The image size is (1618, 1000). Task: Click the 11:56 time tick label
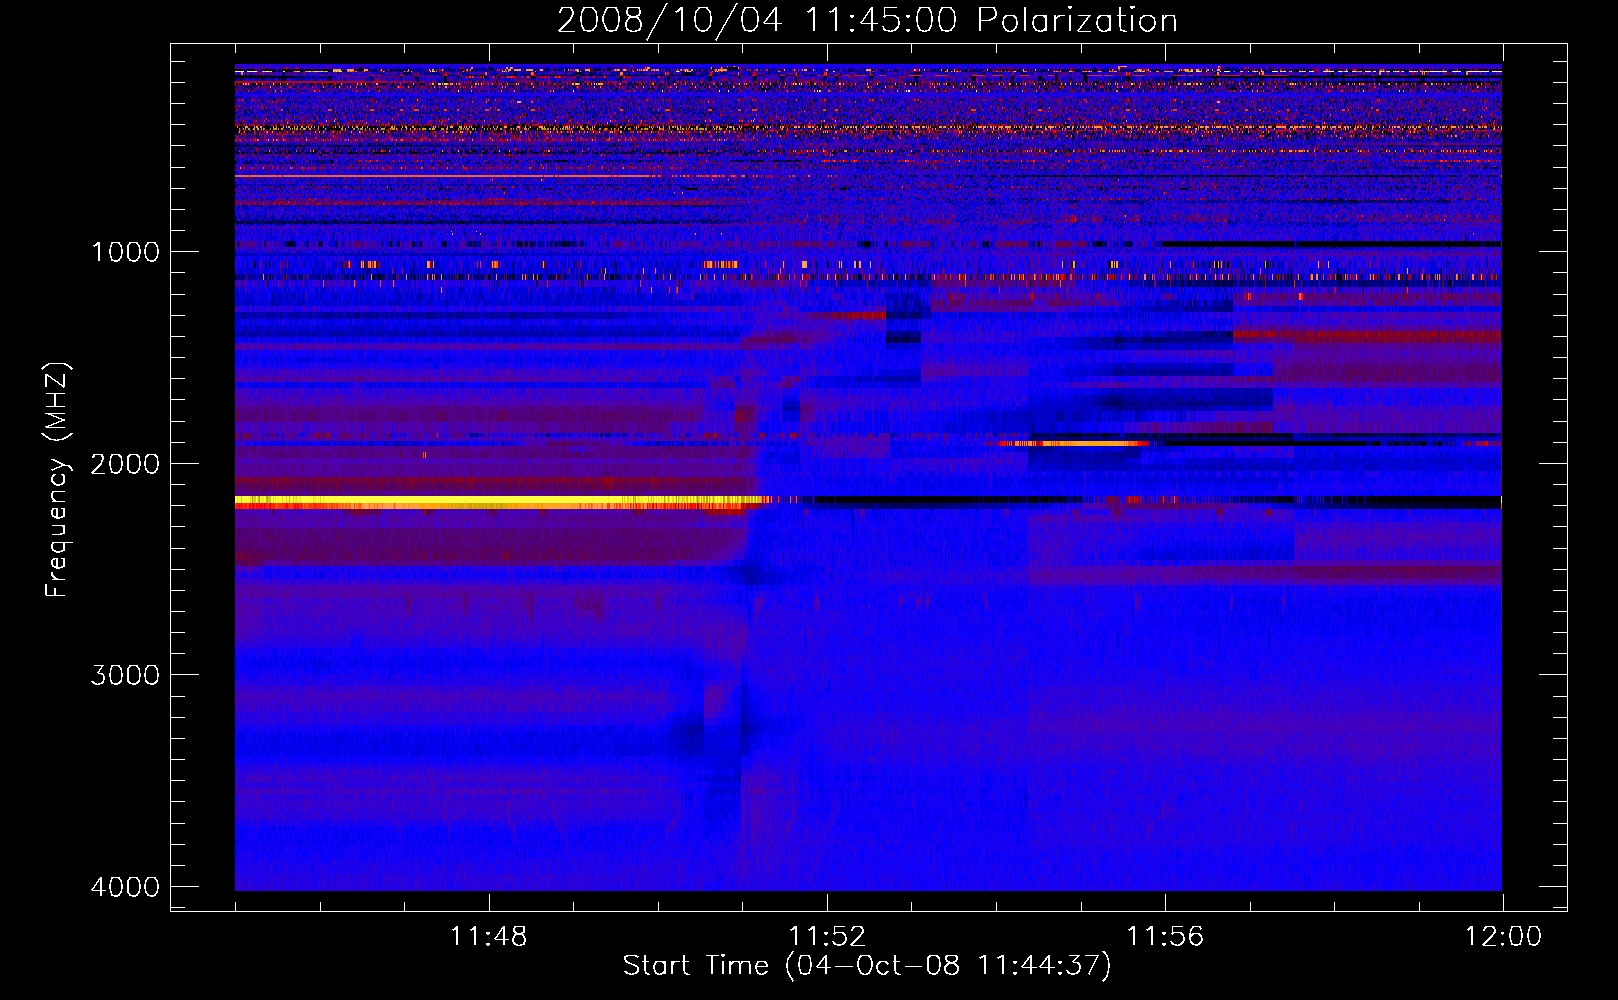(x=1165, y=937)
